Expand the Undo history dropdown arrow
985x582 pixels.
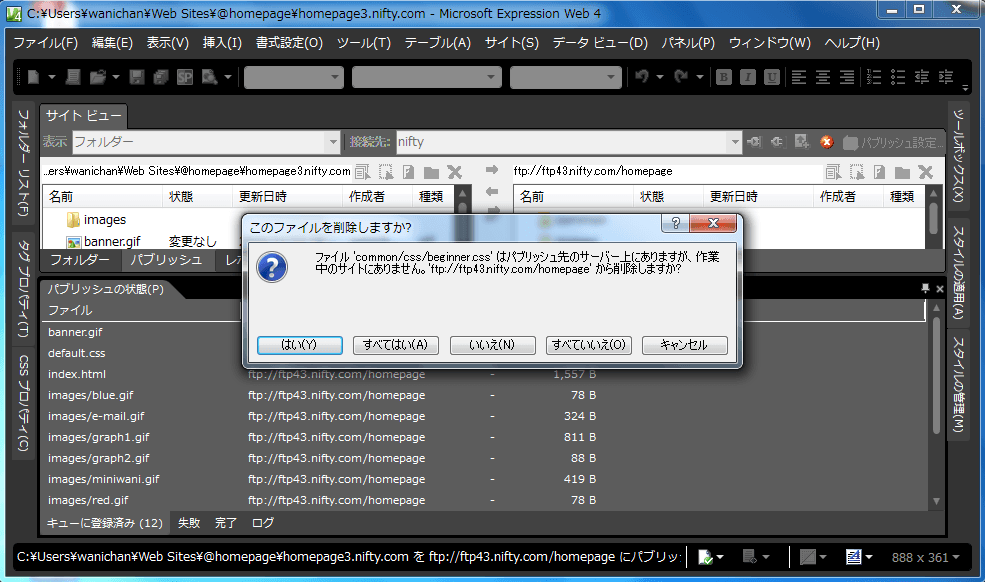pyautogui.click(x=660, y=77)
